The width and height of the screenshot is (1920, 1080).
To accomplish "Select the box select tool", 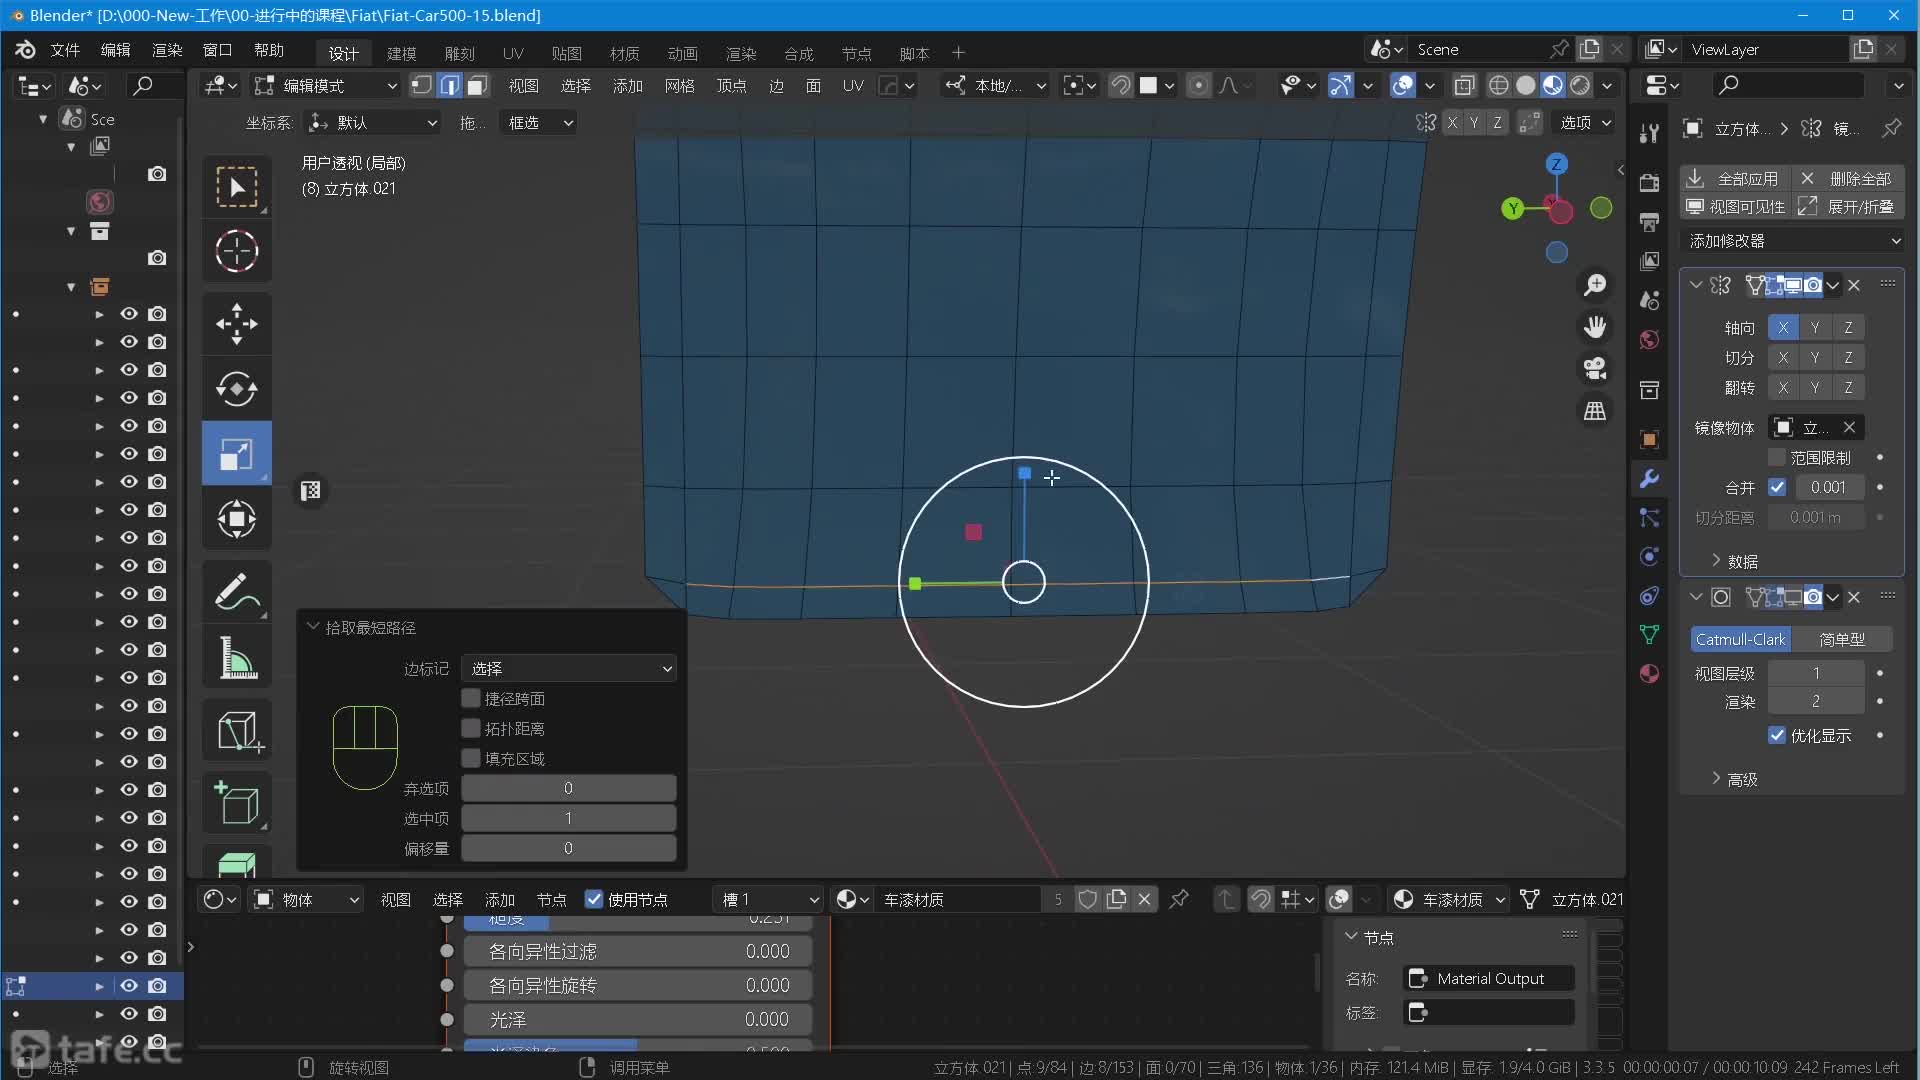I will (237, 187).
